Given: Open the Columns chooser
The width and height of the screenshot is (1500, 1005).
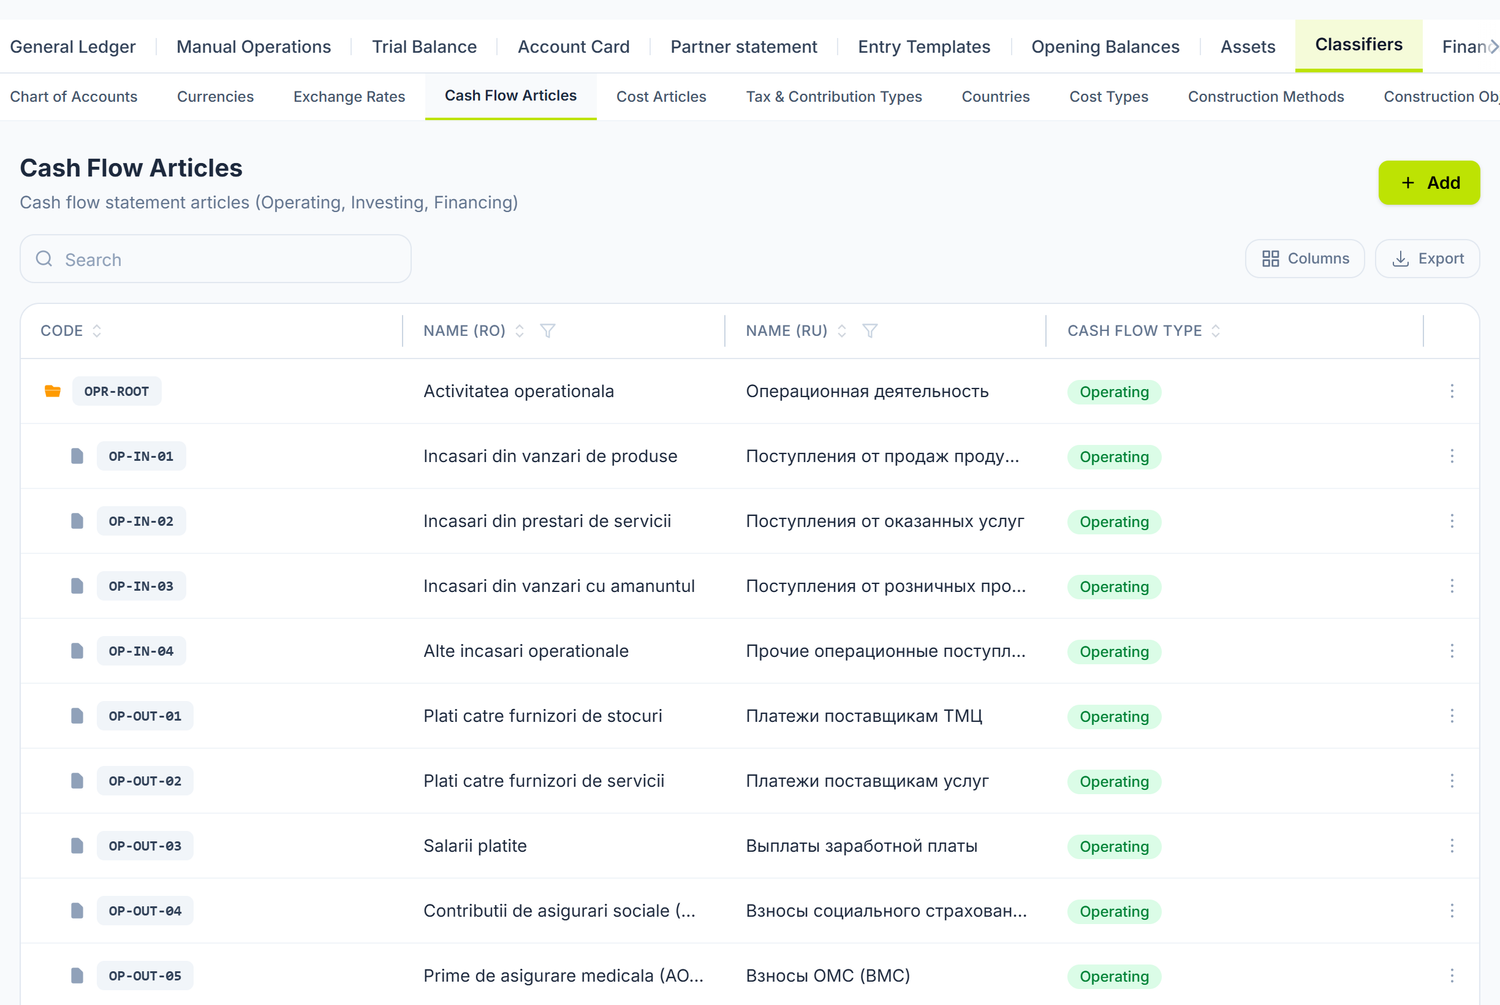Looking at the screenshot, I should [x=1305, y=259].
